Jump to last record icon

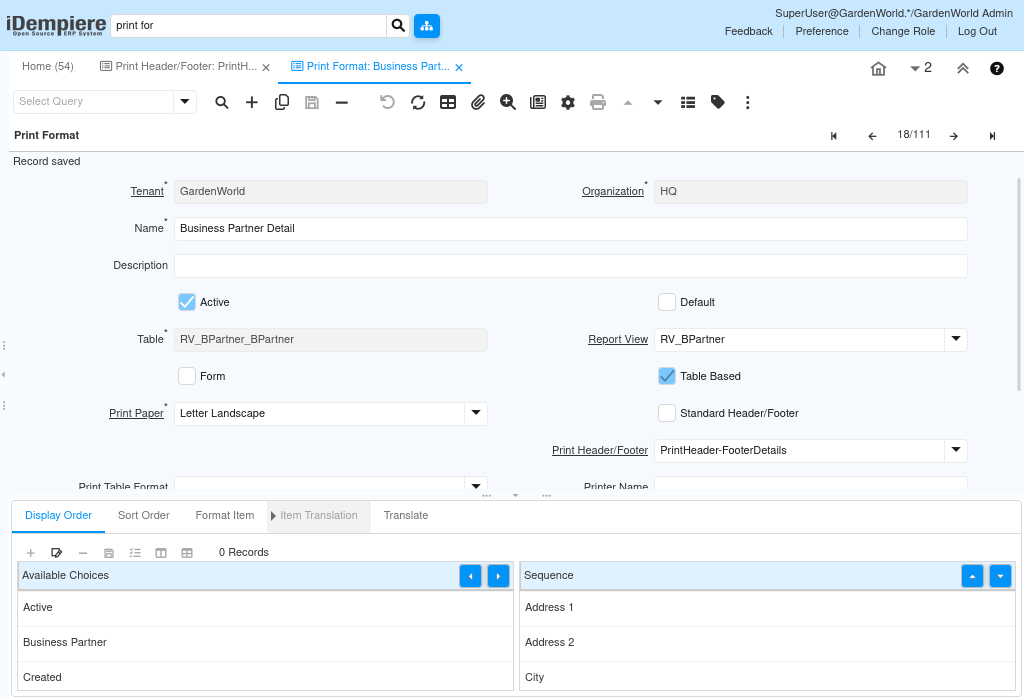tap(992, 136)
